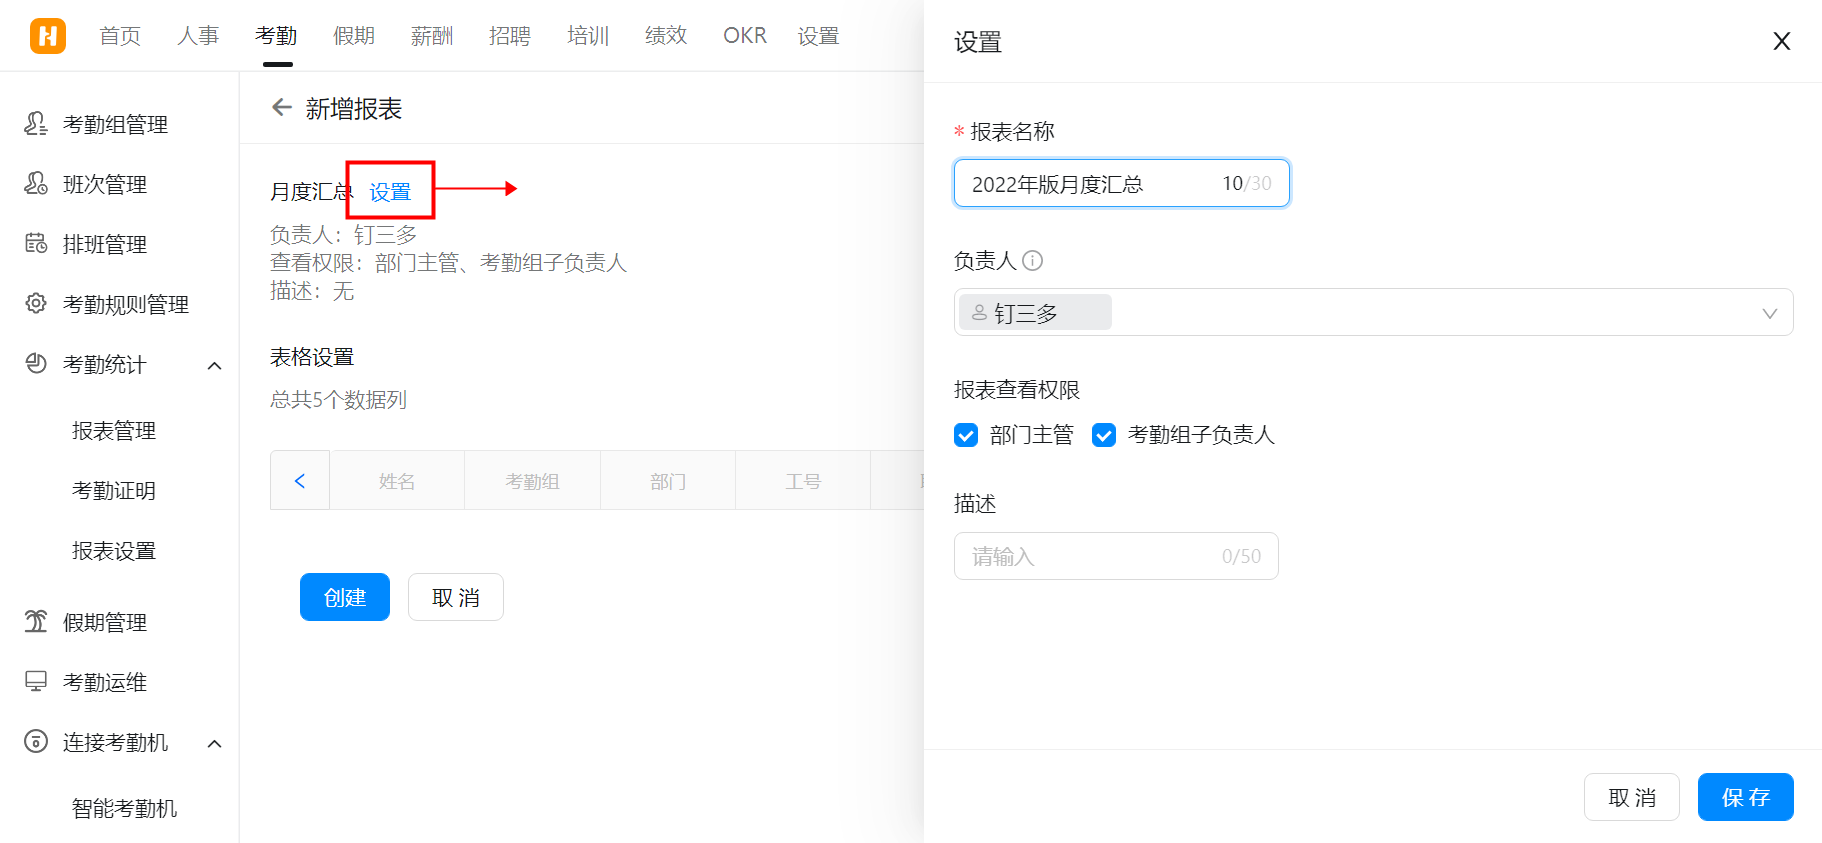Open the 首页 tab
Image resolution: width=1822 pixels, height=843 pixels.
(x=120, y=36)
